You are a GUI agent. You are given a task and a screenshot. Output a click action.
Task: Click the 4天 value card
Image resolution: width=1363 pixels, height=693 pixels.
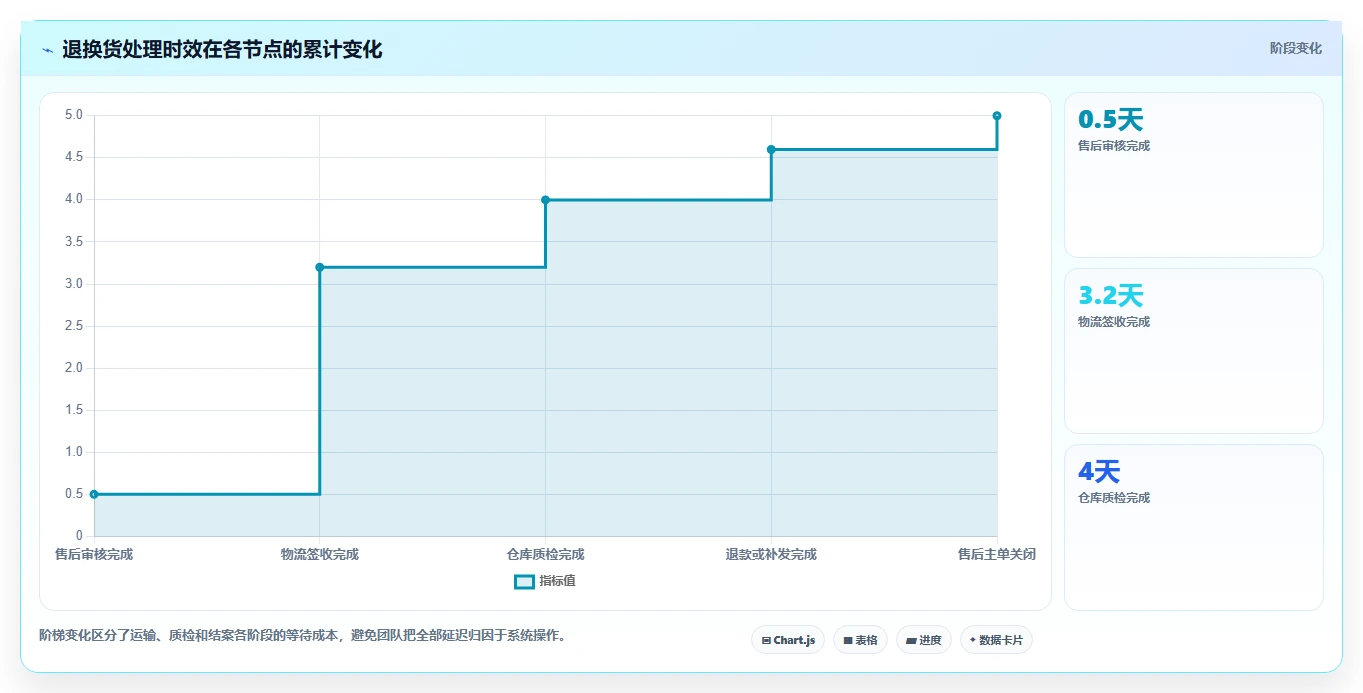click(1194, 527)
